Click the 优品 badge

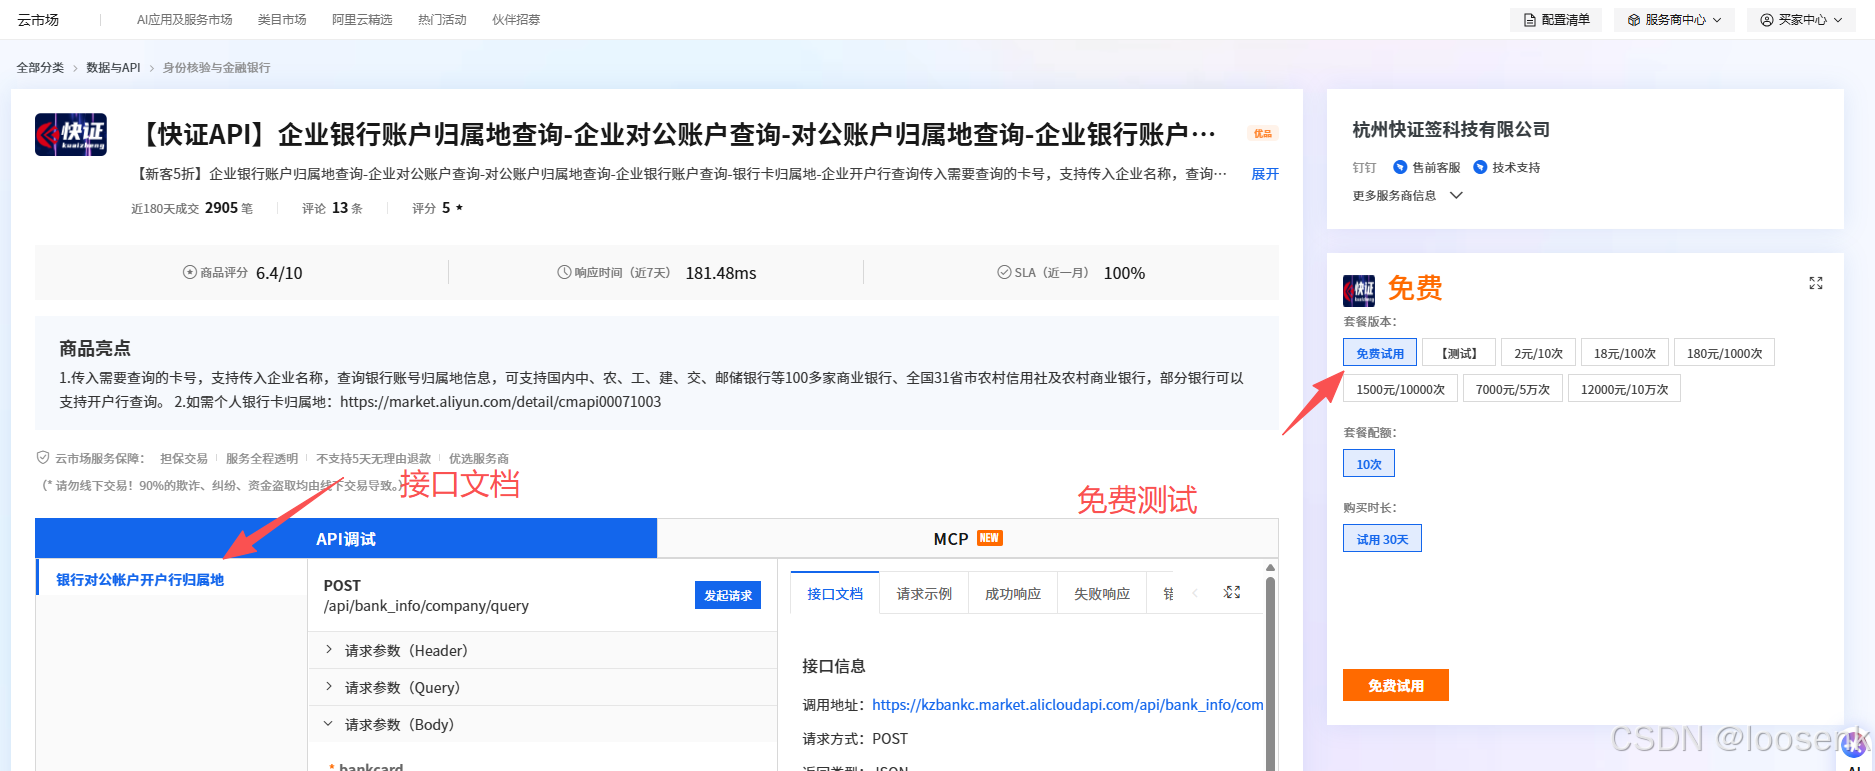pyautogui.click(x=1263, y=133)
